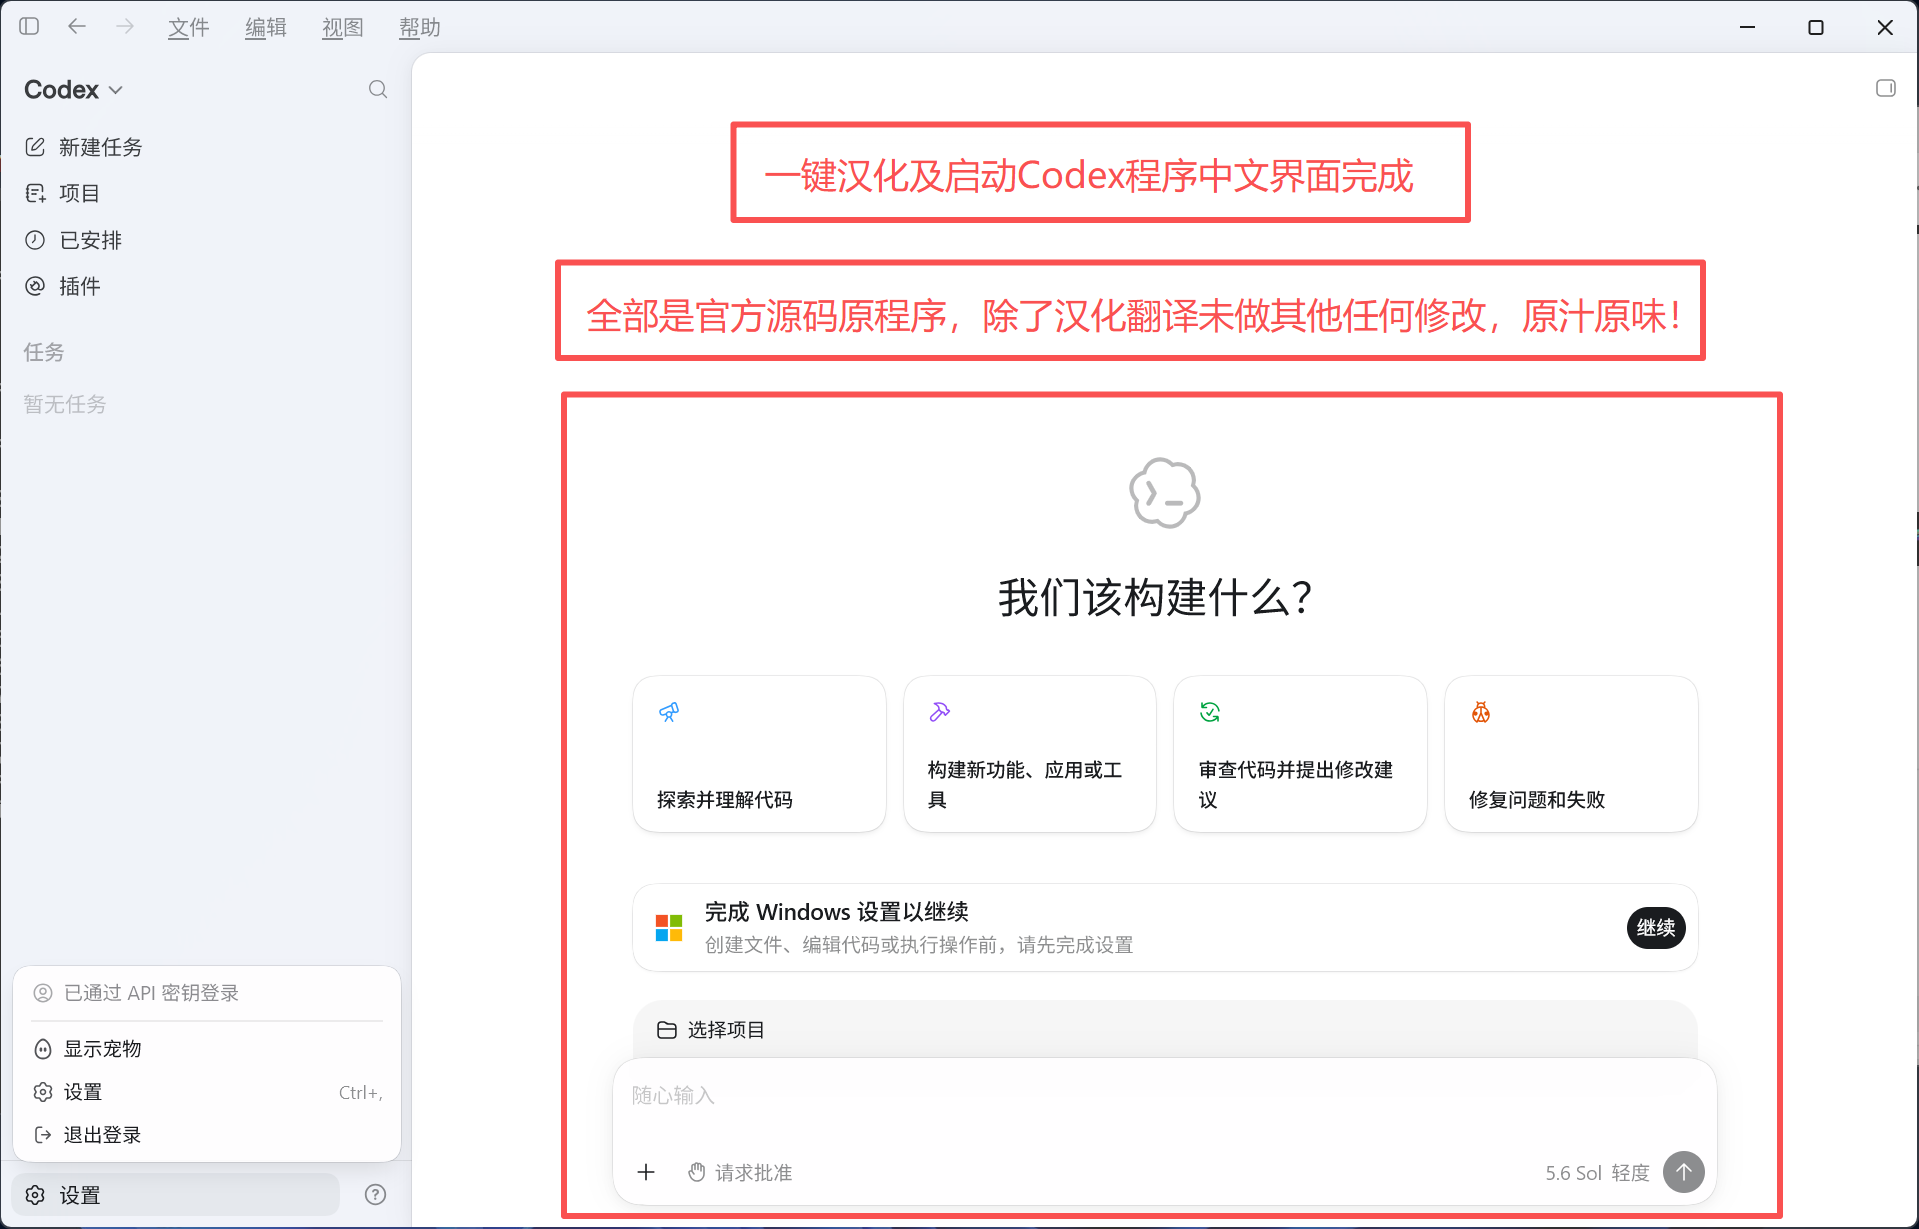Click the round up-arrow send button
The width and height of the screenshot is (1919, 1229).
point(1684,1172)
